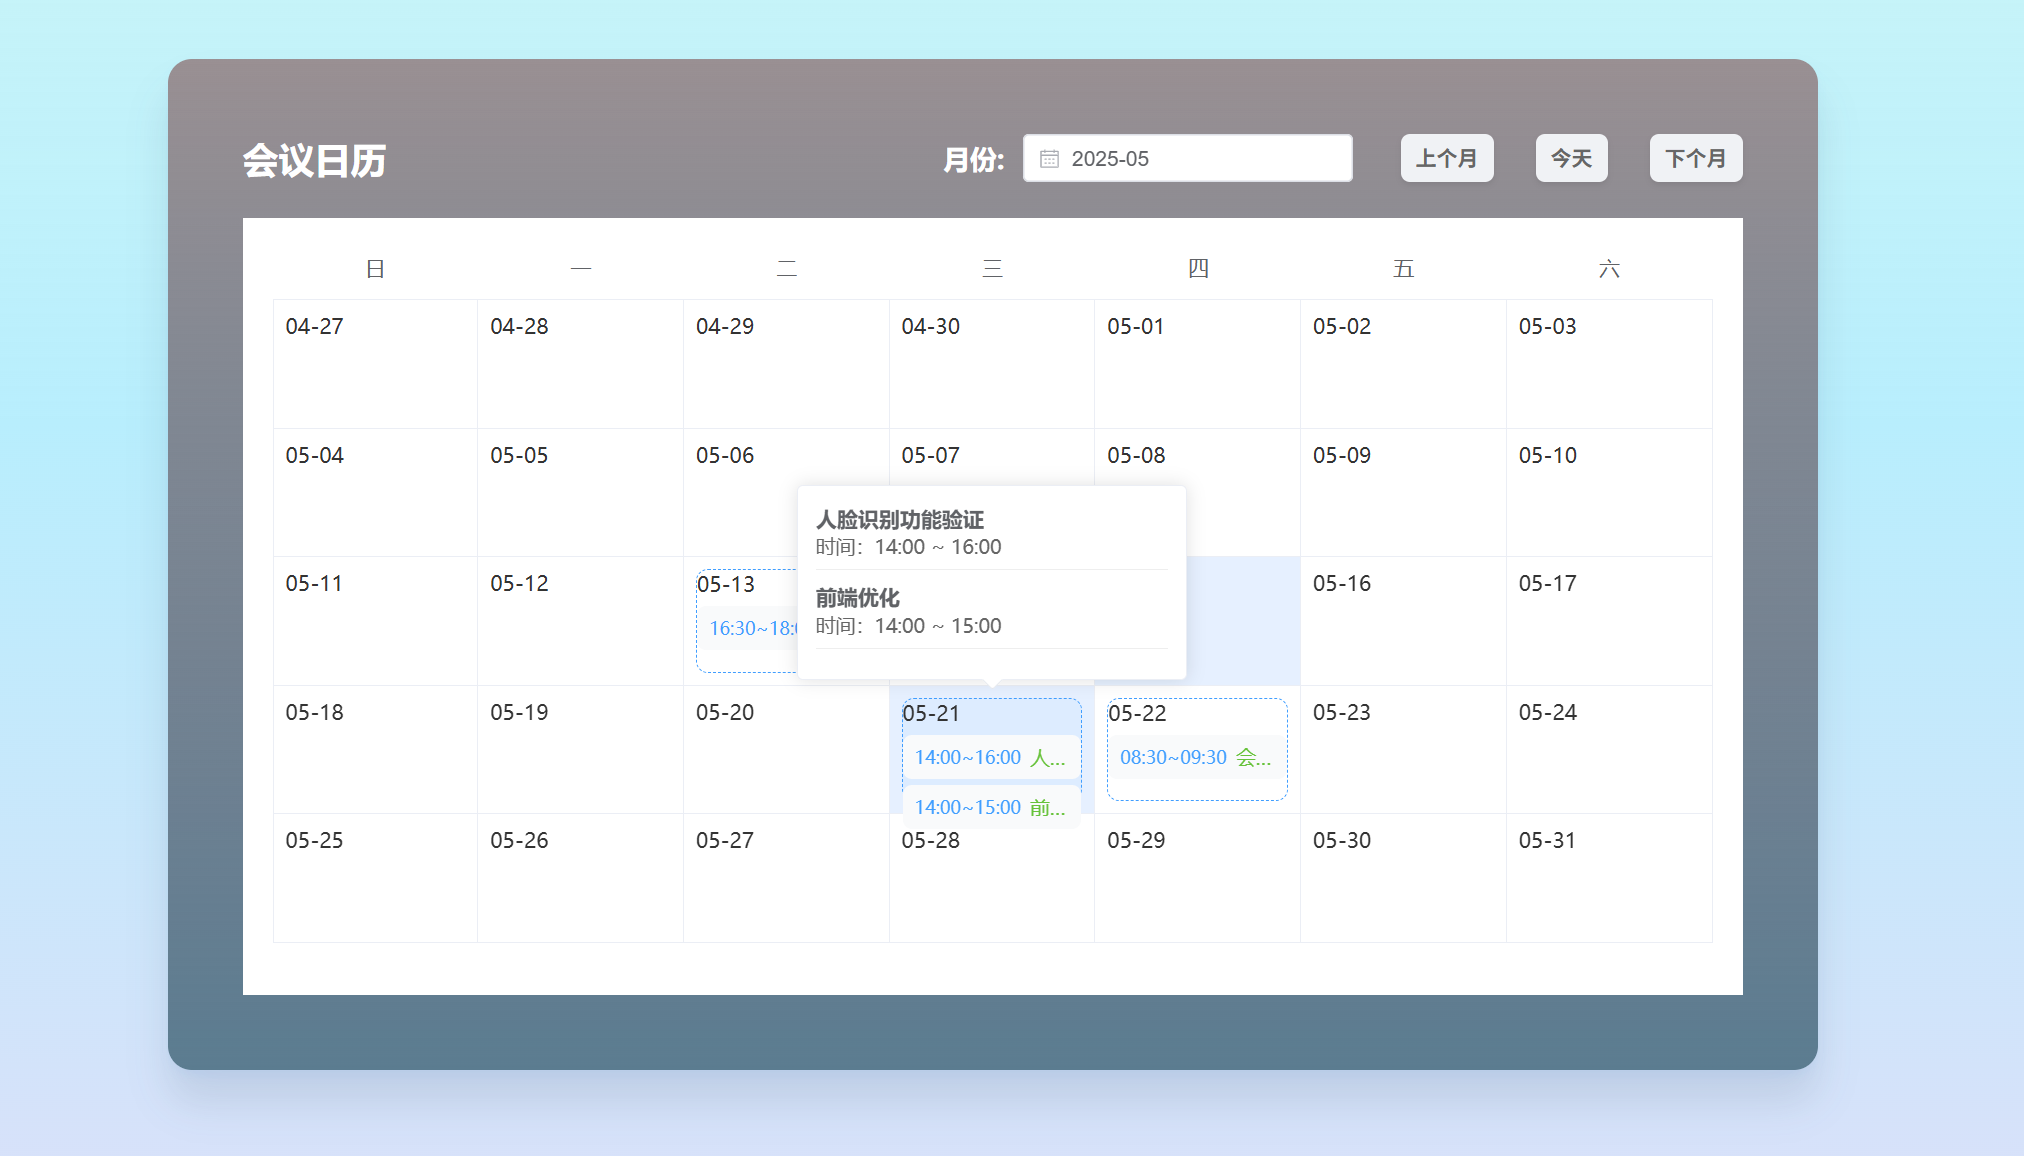
Task: Select the 05-31 date cell
Action: click(x=1608, y=878)
